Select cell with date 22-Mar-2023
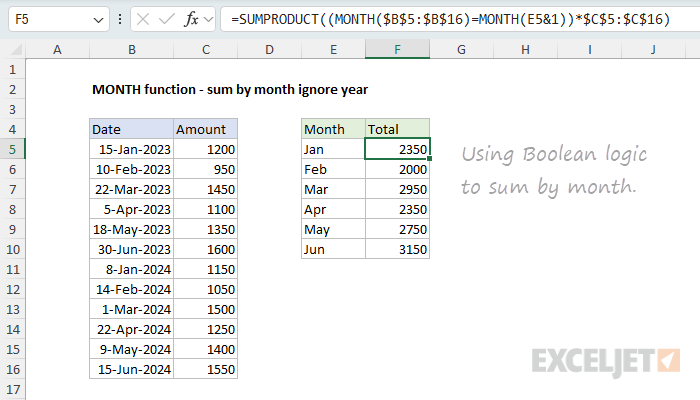The image size is (700, 400). tap(132, 189)
